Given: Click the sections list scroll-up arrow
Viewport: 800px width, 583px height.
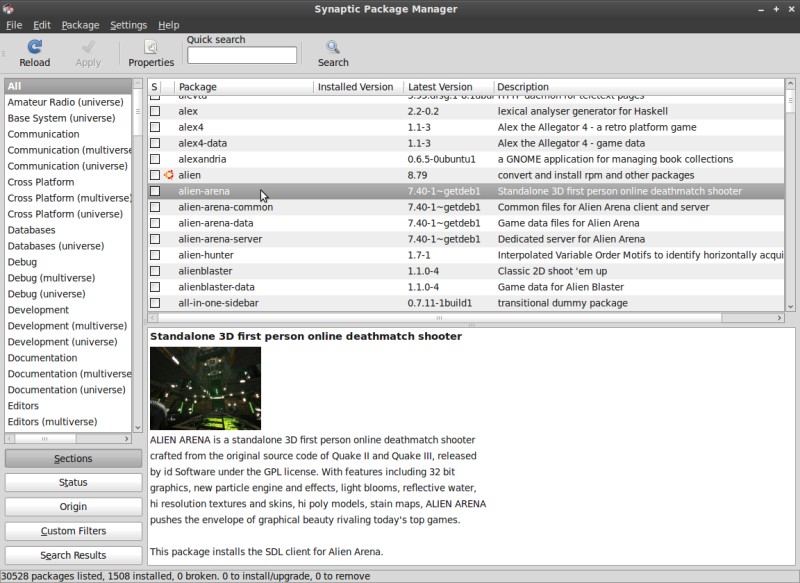Looking at the screenshot, I should coord(137,83).
